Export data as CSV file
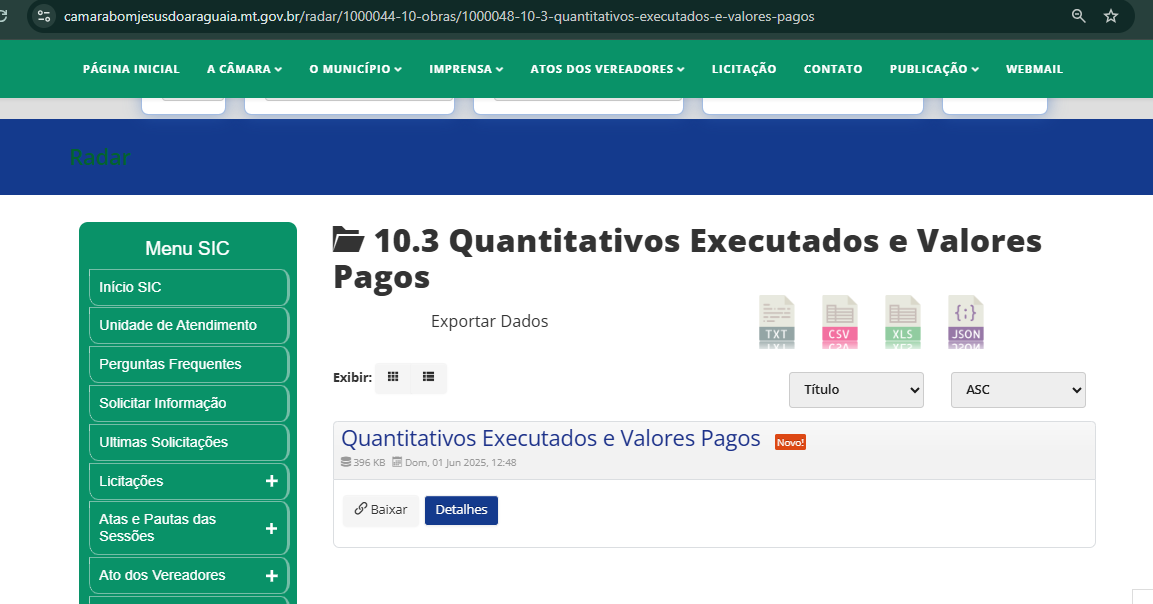This screenshot has width=1153, height=604. 839,322
